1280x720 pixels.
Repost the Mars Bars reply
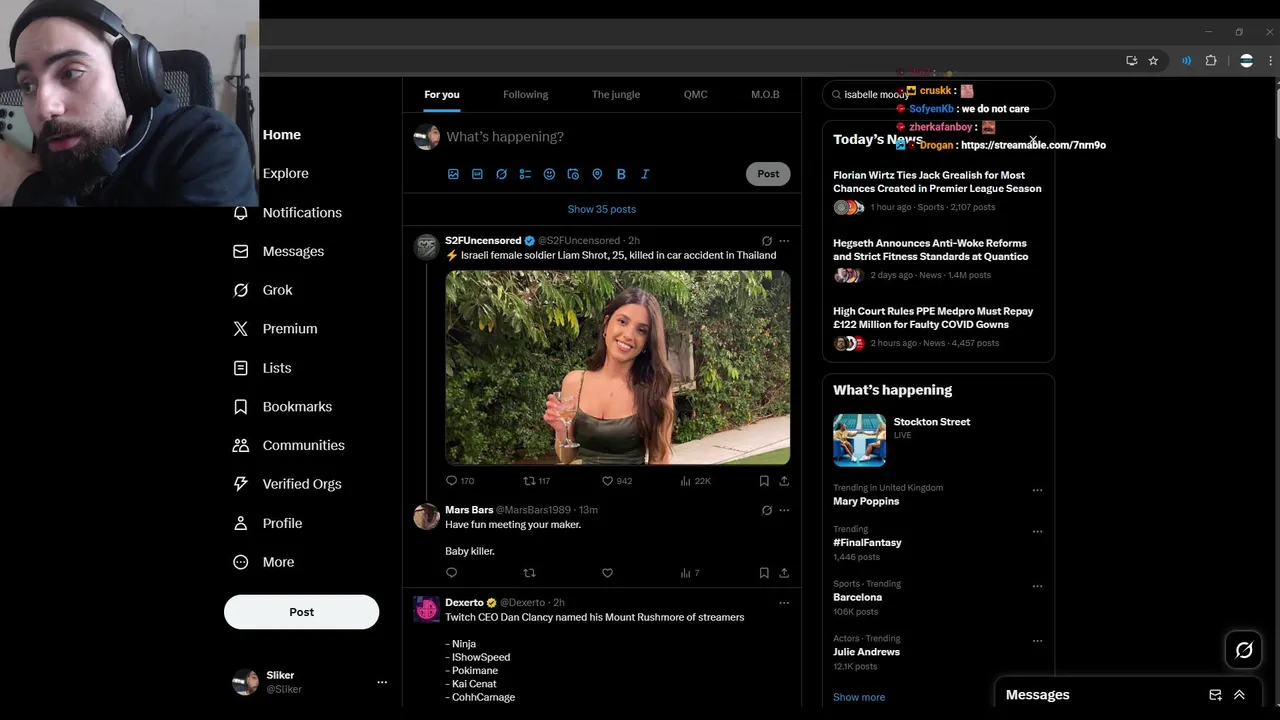click(529, 573)
